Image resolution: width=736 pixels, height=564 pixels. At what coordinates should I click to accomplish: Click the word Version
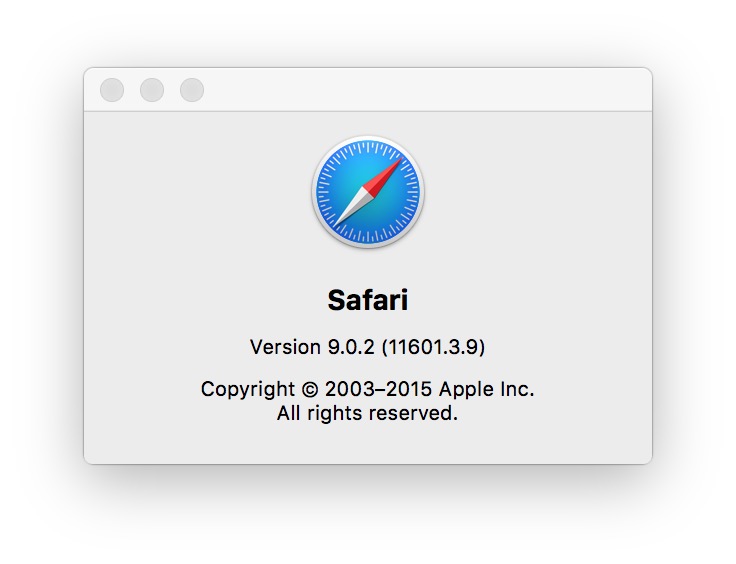pos(284,348)
